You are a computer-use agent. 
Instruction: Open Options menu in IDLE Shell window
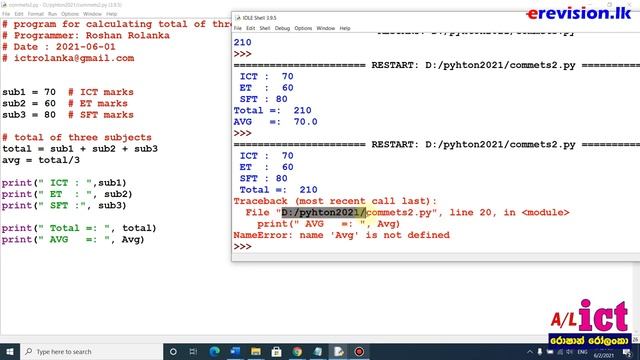point(303,28)
